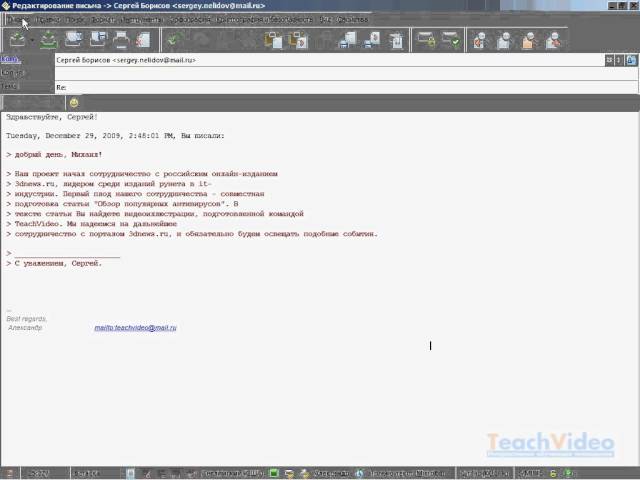Click the document icon with blue floppy disk
This screenshot has height=480, width=640.
pos(348,40)
